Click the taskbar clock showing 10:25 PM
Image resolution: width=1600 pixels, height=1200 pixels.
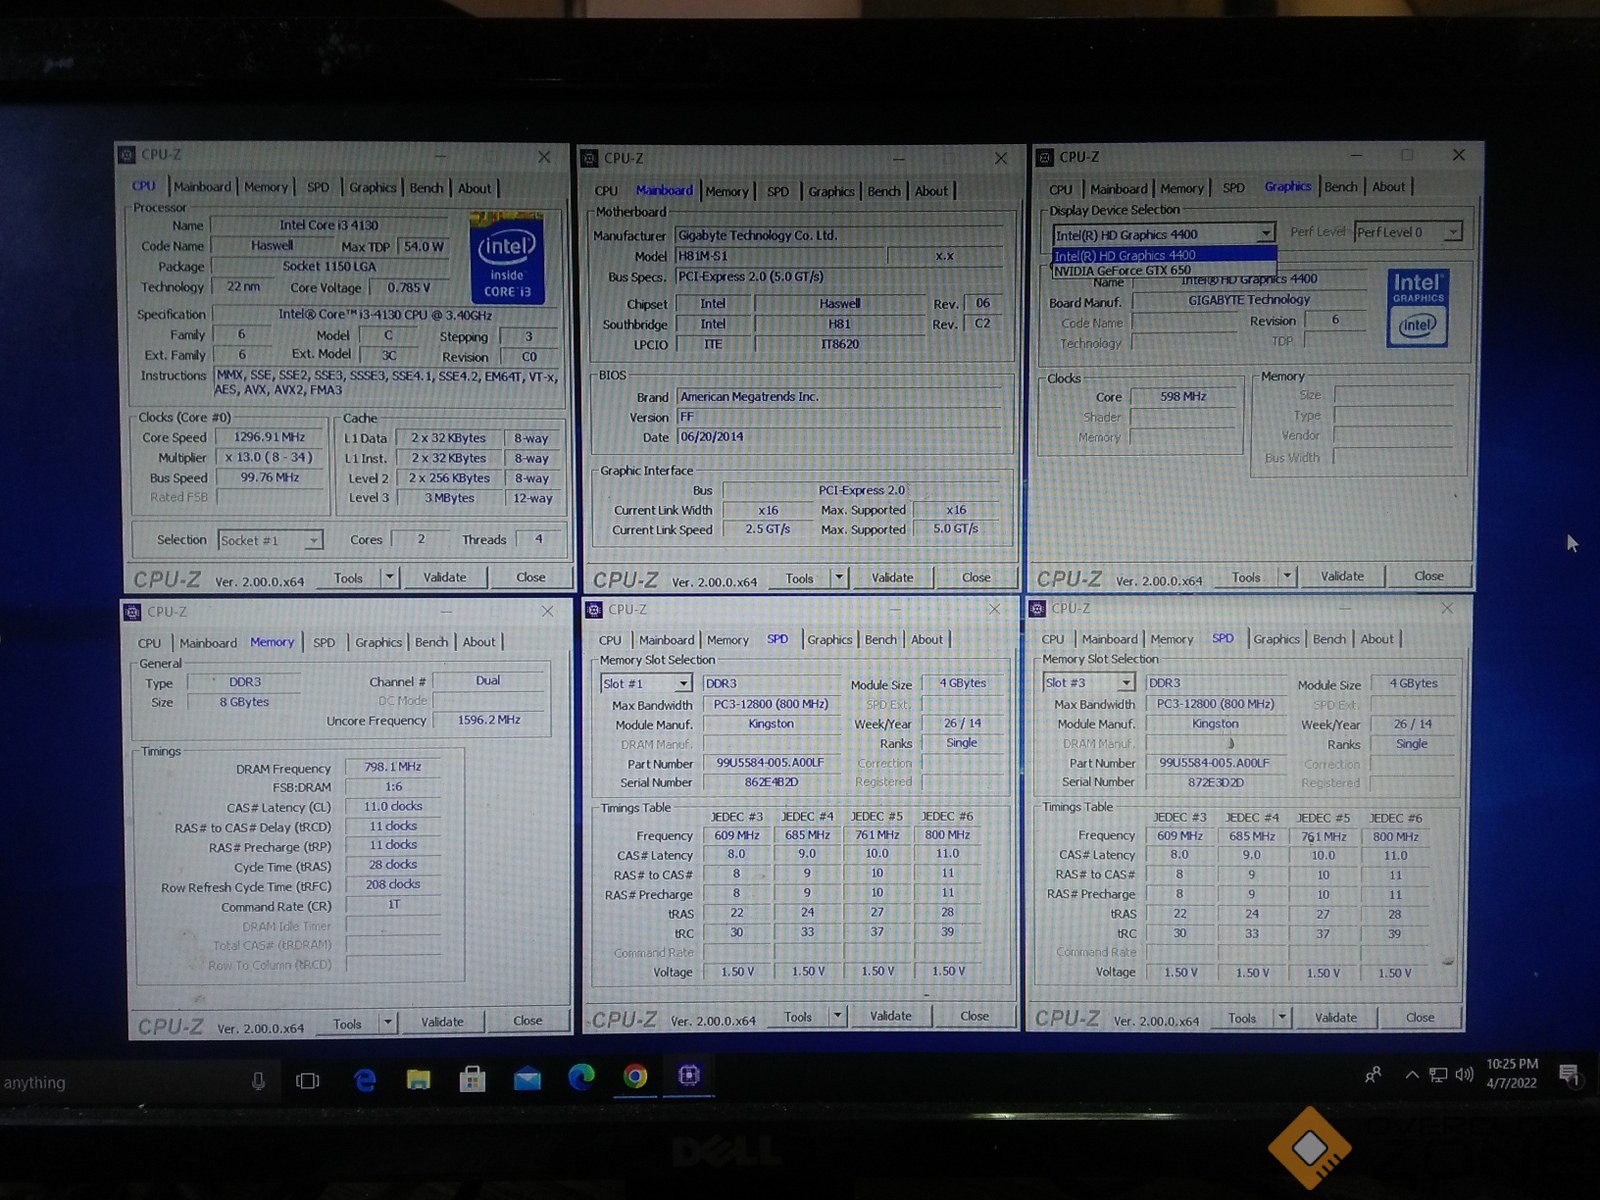pyautogui.click(x=1512, y=1073)
